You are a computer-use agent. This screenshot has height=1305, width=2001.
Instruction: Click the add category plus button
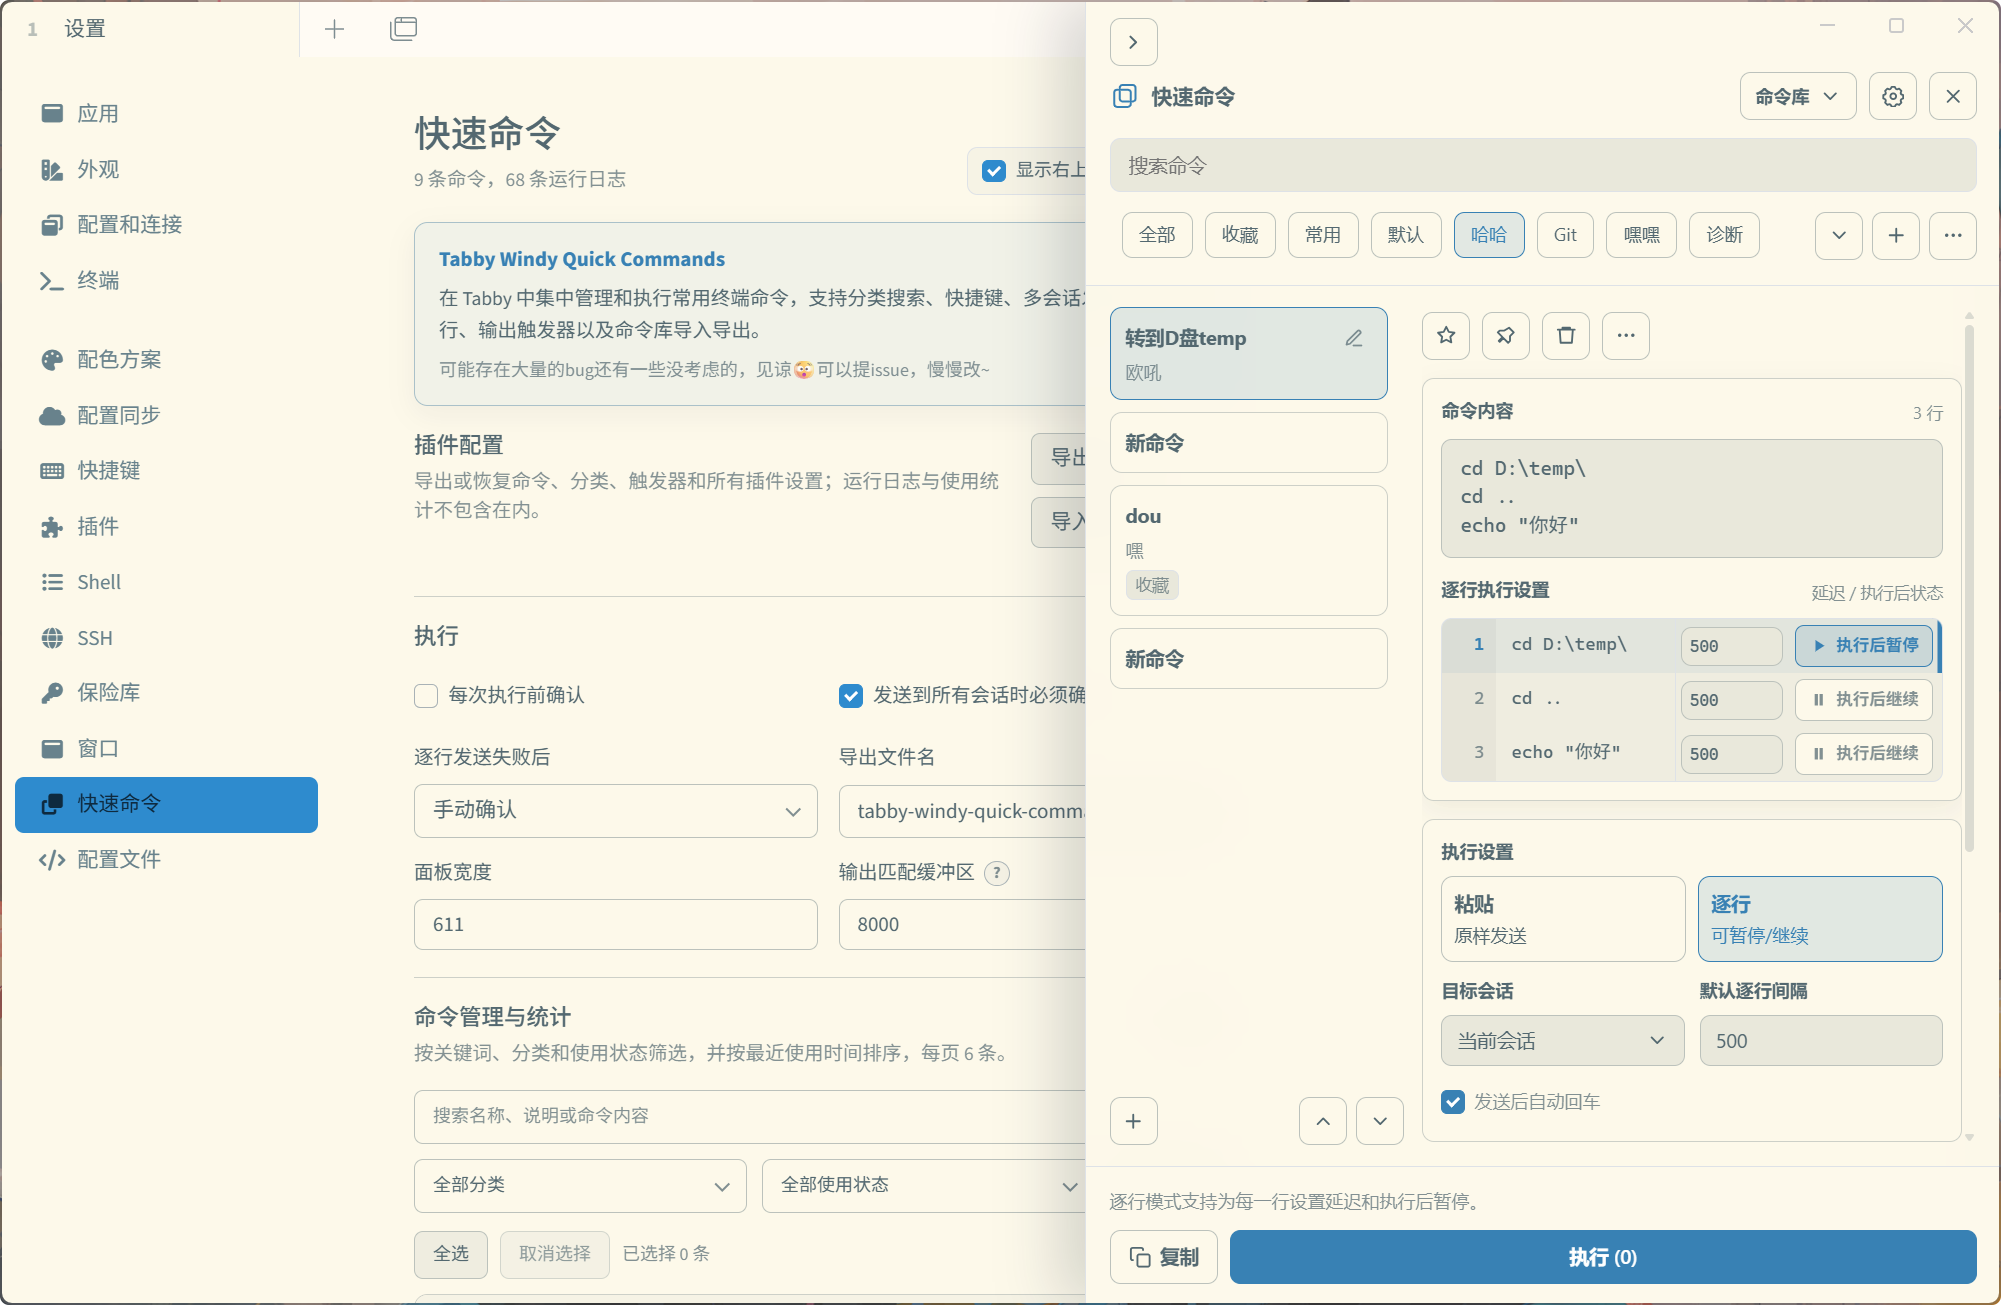coord(1895,235)
